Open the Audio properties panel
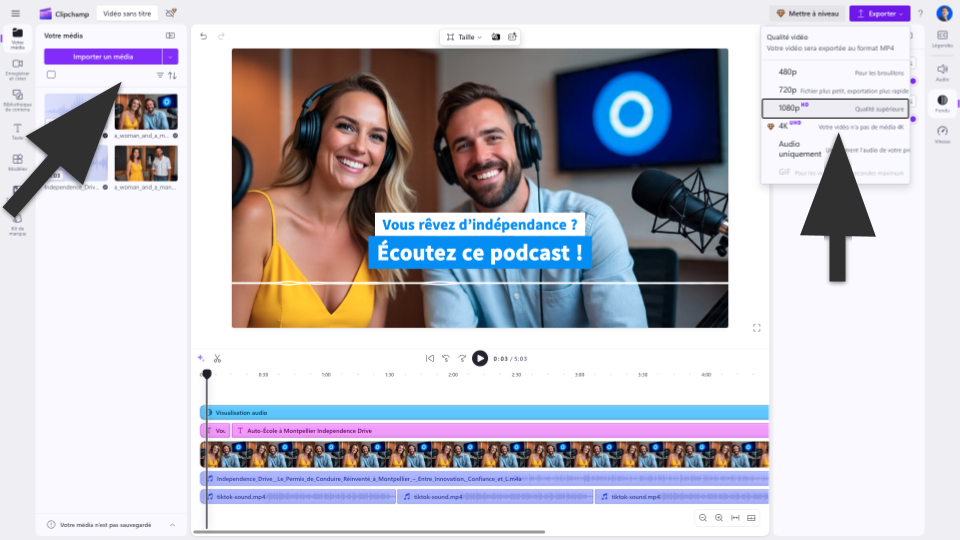Viewport: 960px width, 540px height. 942,72
